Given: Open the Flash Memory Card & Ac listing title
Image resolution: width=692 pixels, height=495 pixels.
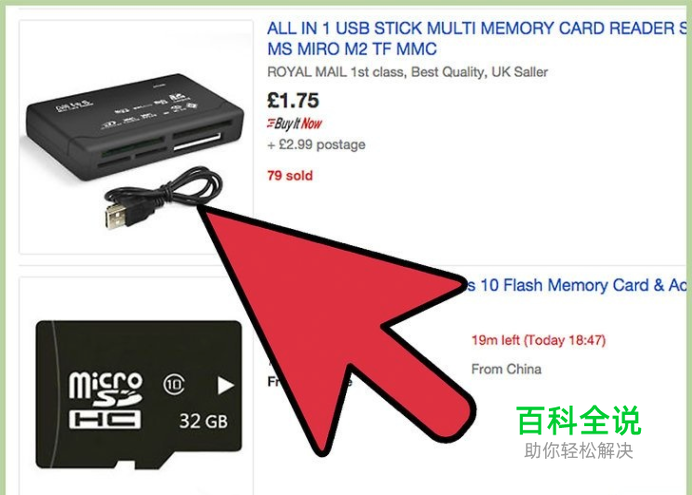Looking at the screenshot, I should 576,285.
